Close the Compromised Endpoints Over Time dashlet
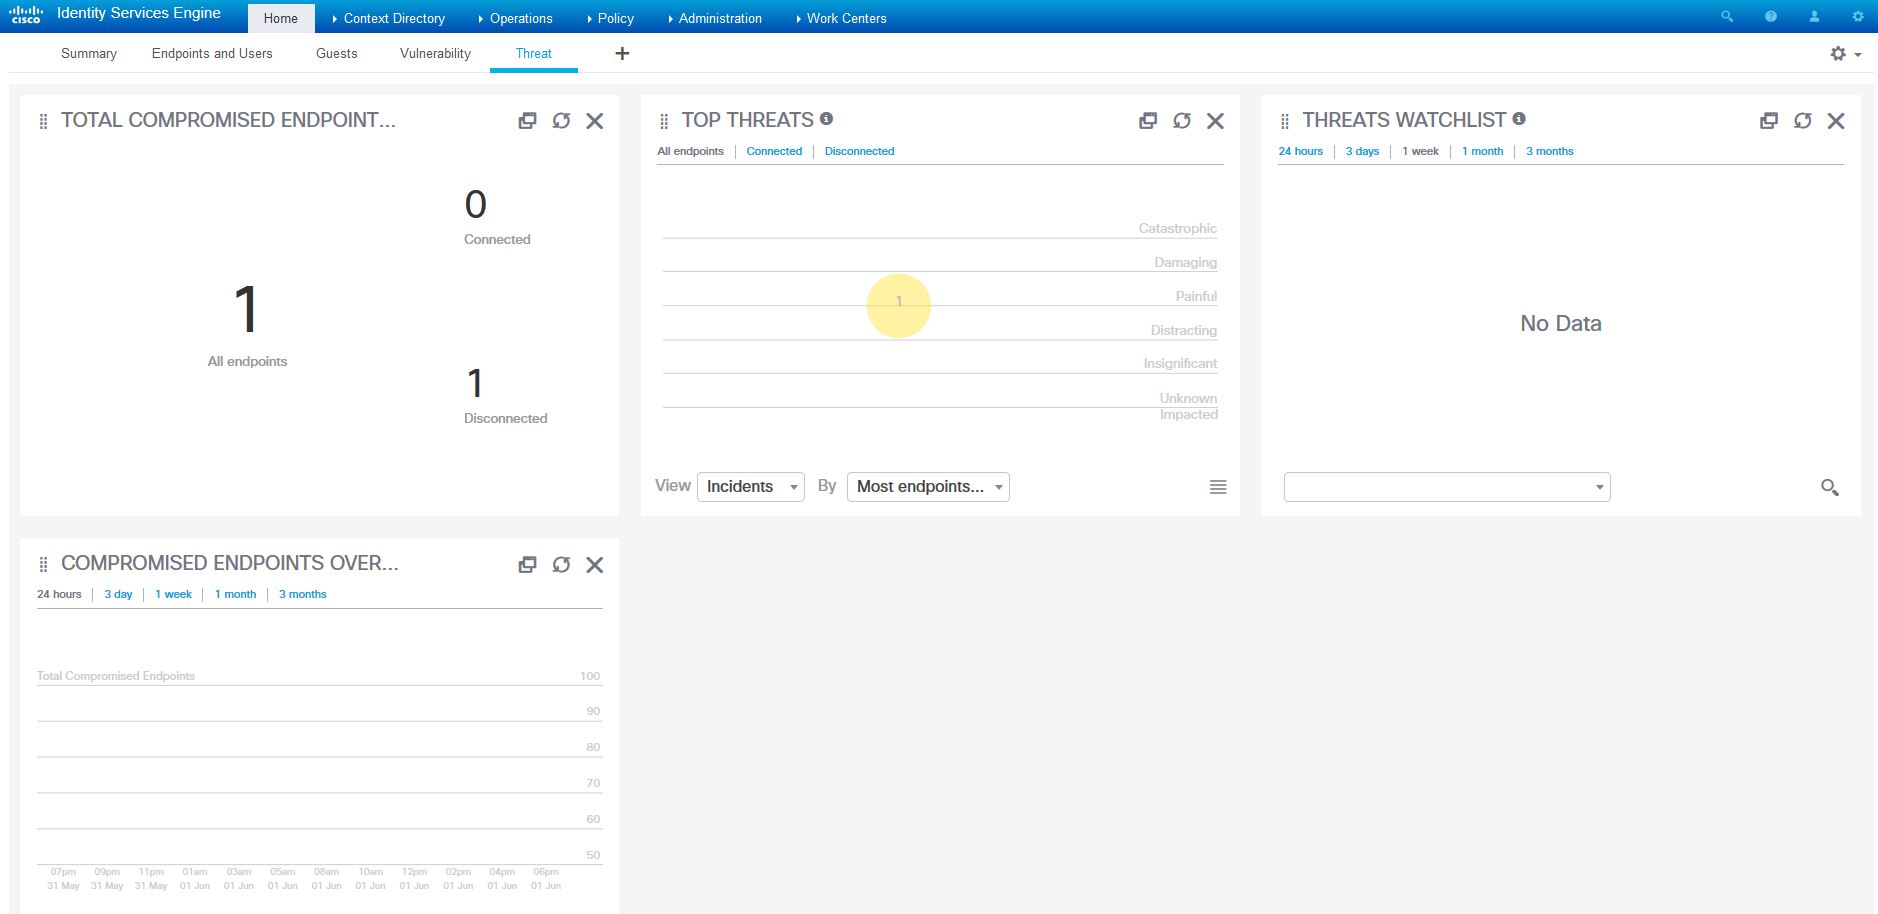1878x914 pixels. click(595, 565)
